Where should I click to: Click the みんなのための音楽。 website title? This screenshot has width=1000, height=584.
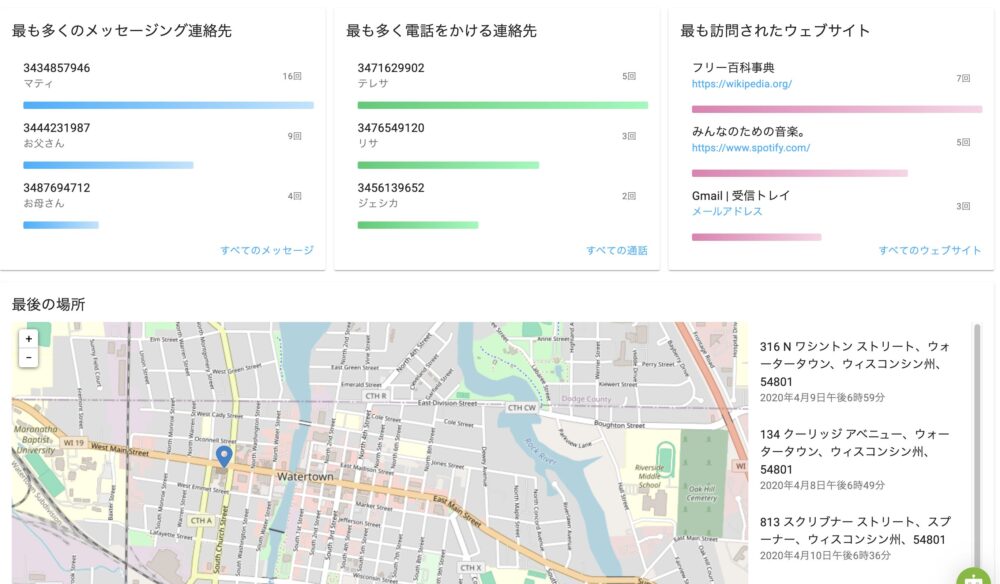click(749, 131)
